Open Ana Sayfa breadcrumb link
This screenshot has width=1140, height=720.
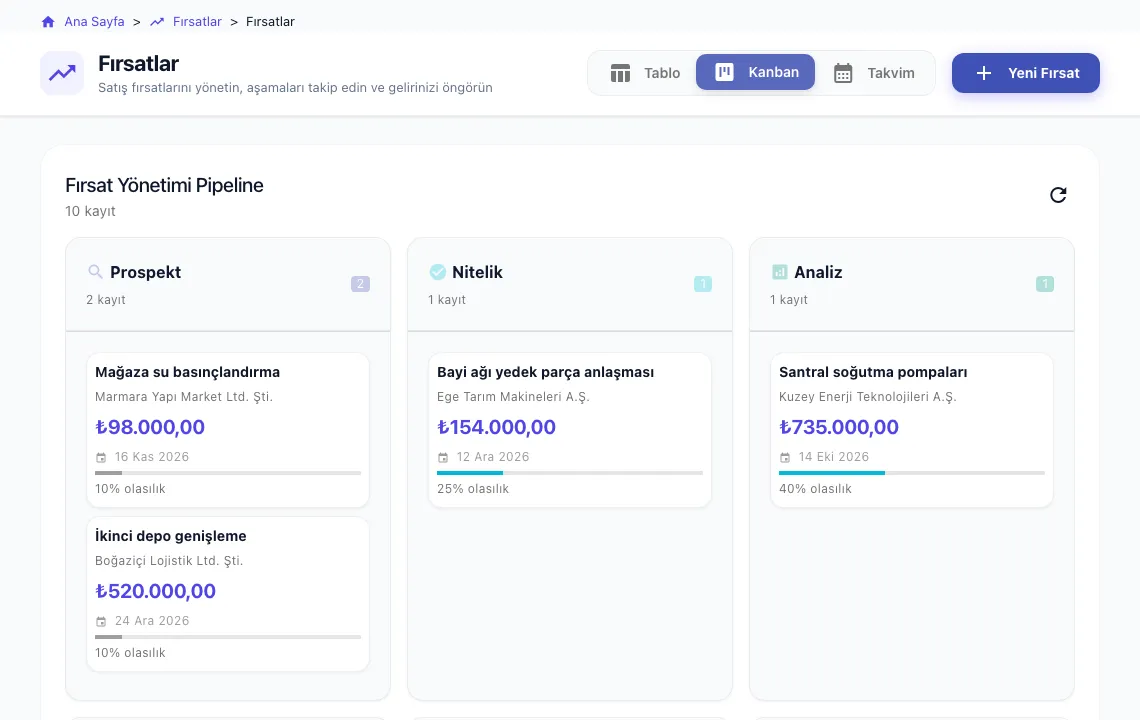point(95,22)
